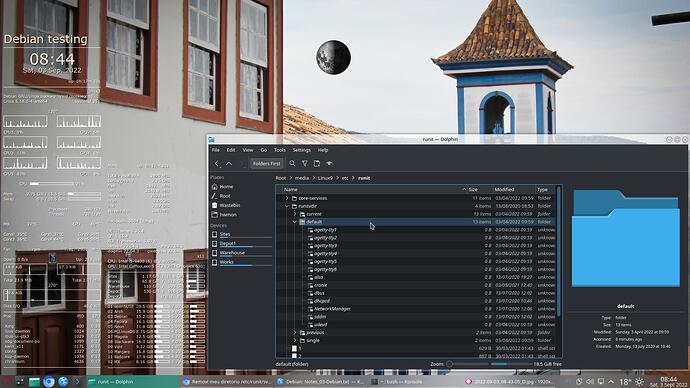
Task: Open the View menu
Action: tap(248, 150)
